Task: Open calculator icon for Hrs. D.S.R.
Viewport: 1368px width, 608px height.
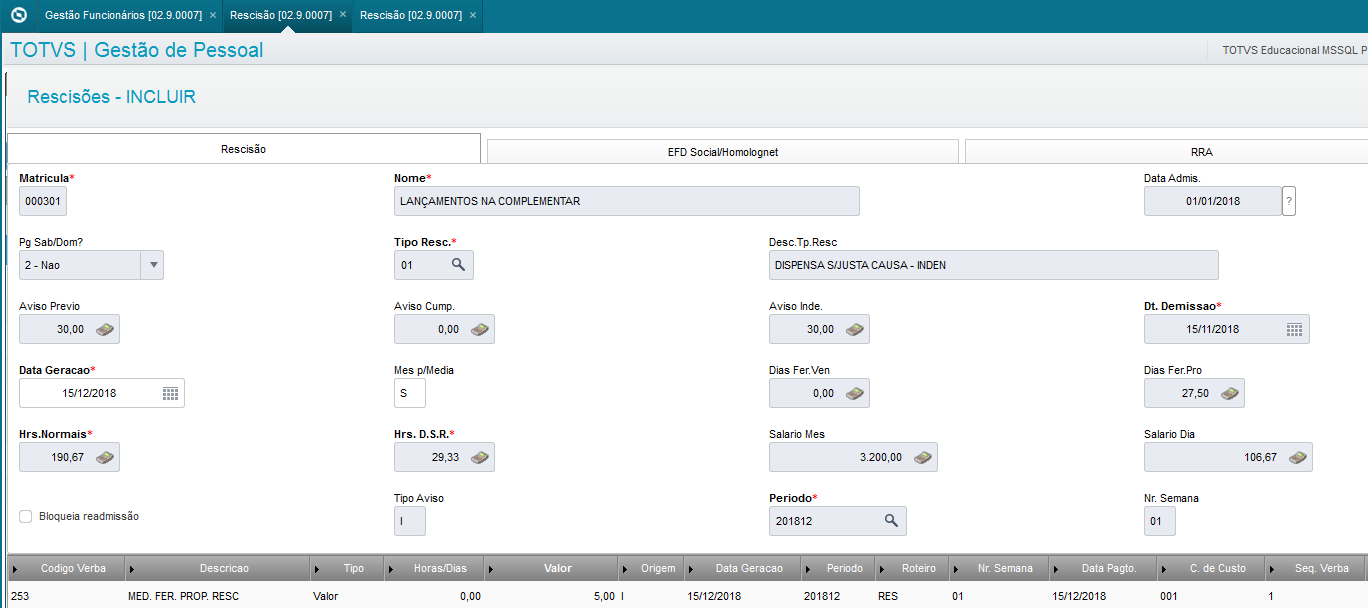Action: (480, 457)
